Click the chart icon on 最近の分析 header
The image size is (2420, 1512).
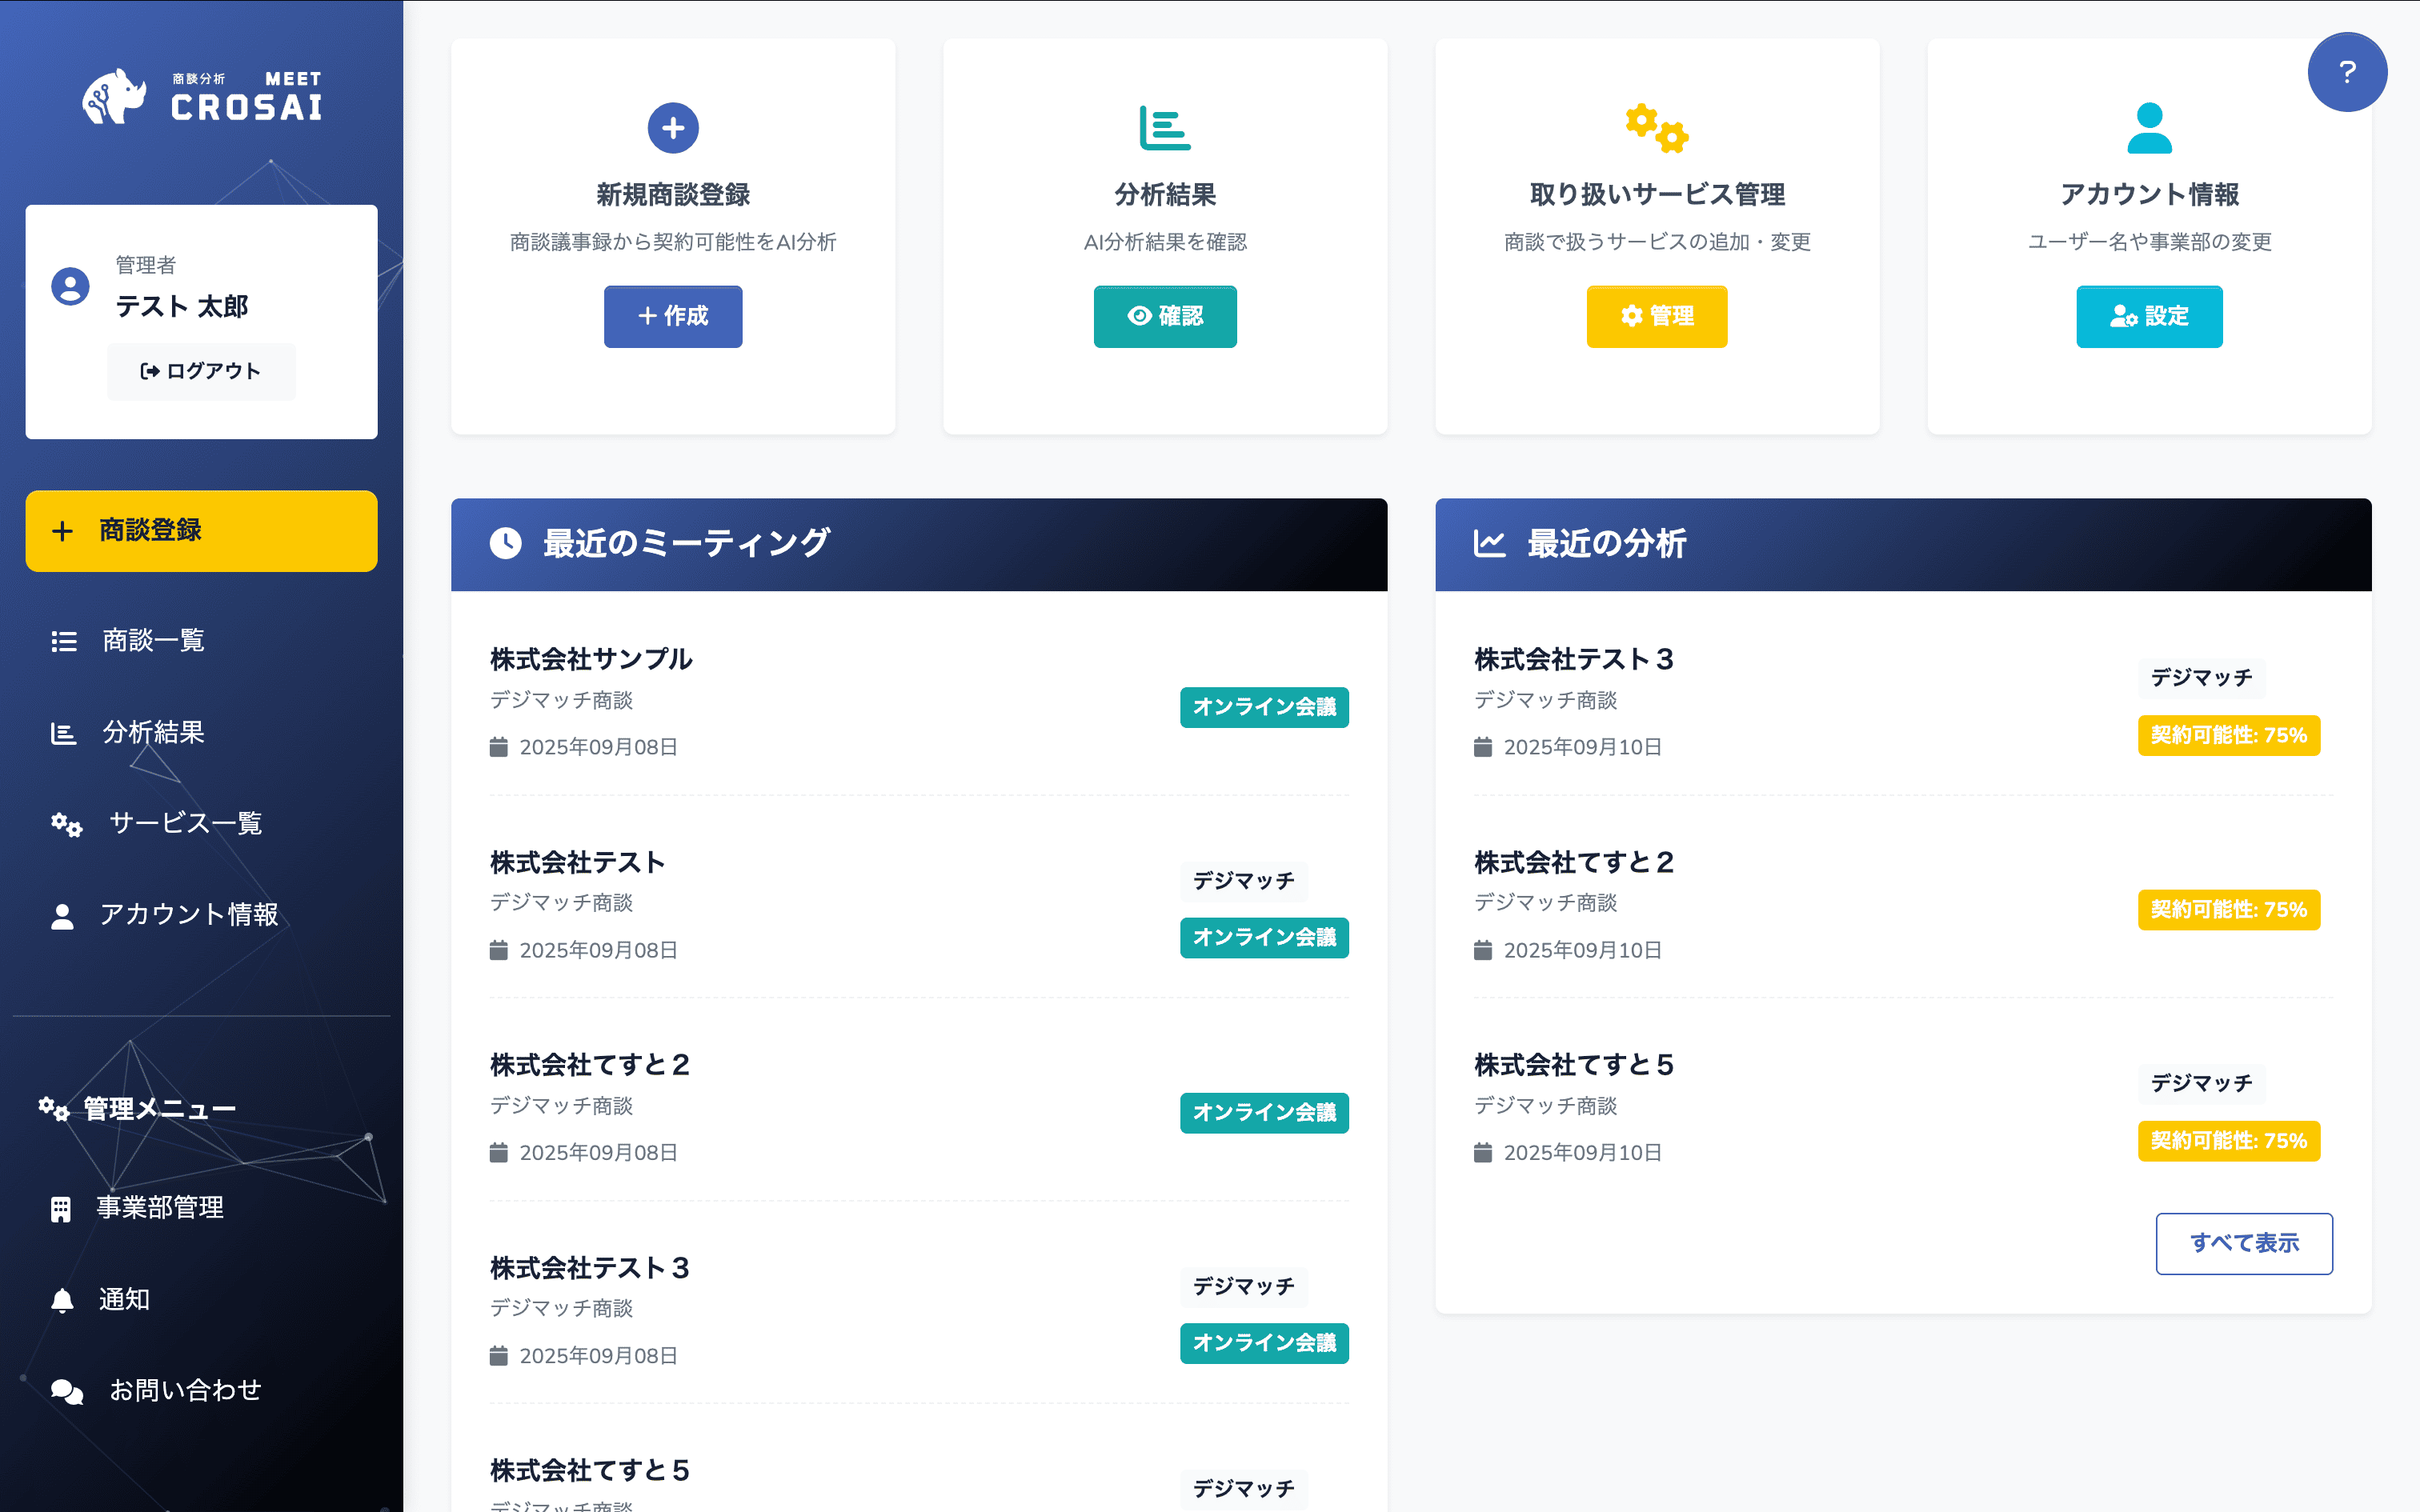coord(1489,542)
